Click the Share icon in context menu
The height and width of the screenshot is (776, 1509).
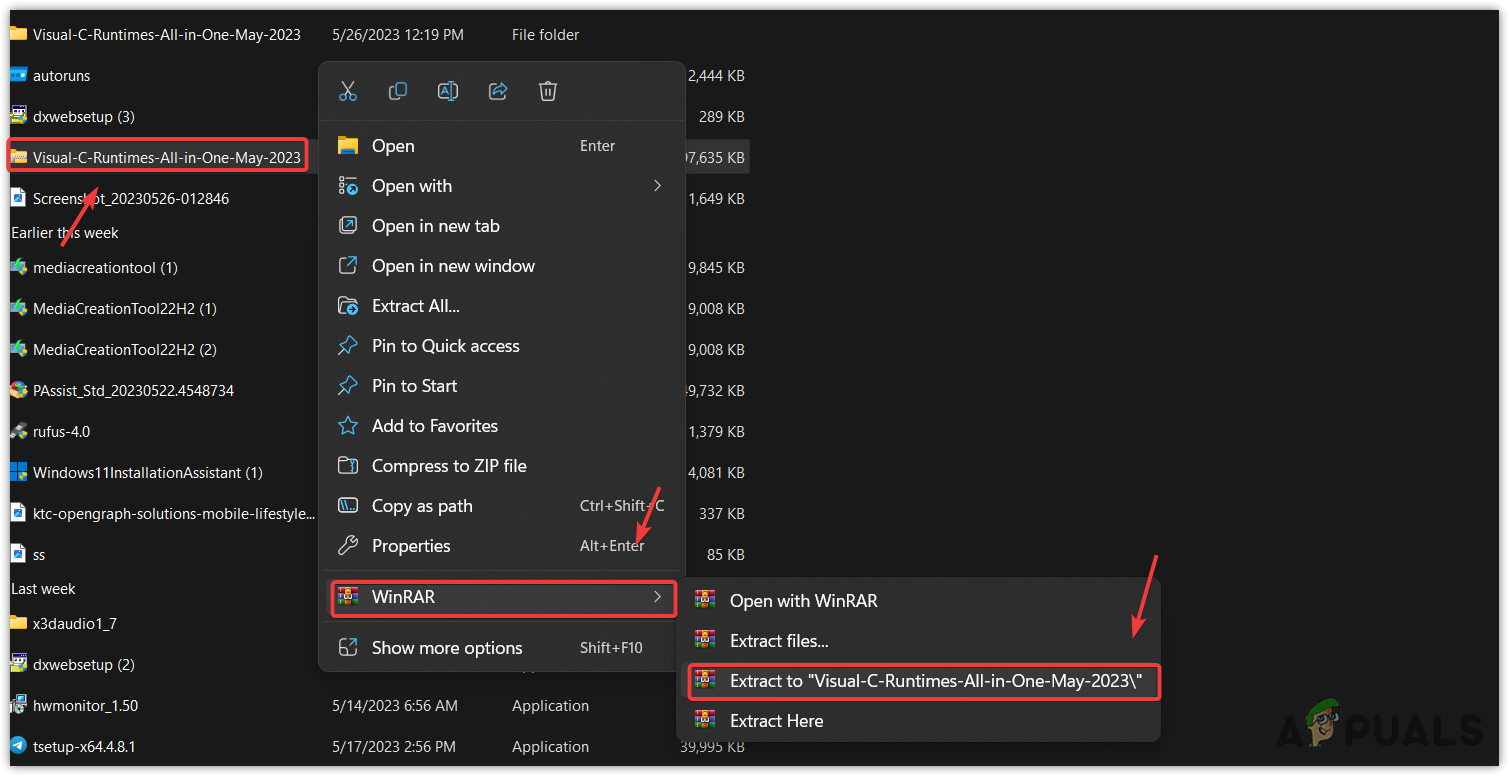(x=498, y=91)
